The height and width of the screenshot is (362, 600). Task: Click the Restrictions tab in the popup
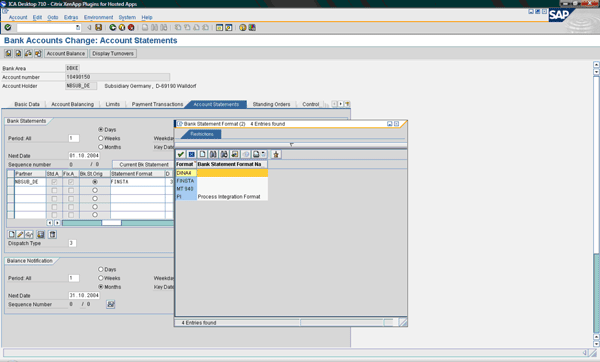pyautogui.click(x=202, y=134)
